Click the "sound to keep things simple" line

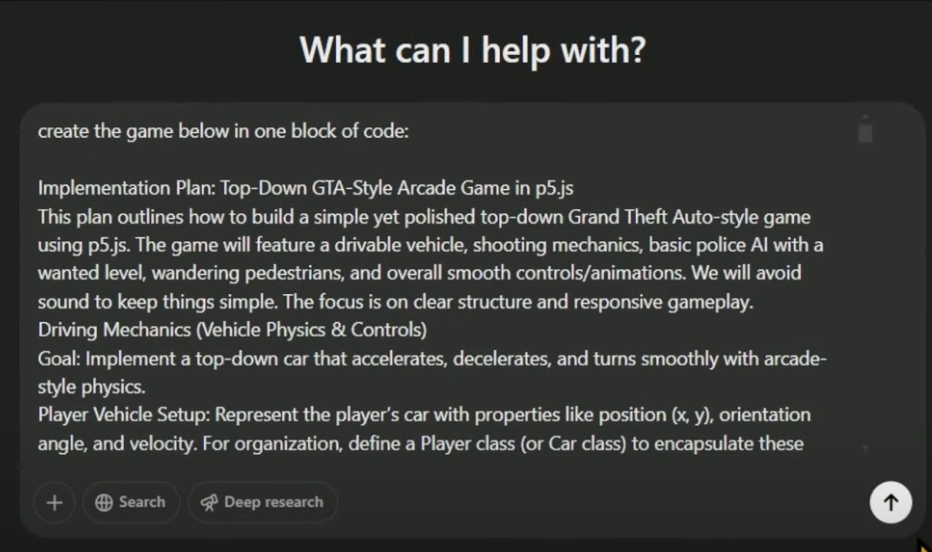pos(395,302)
